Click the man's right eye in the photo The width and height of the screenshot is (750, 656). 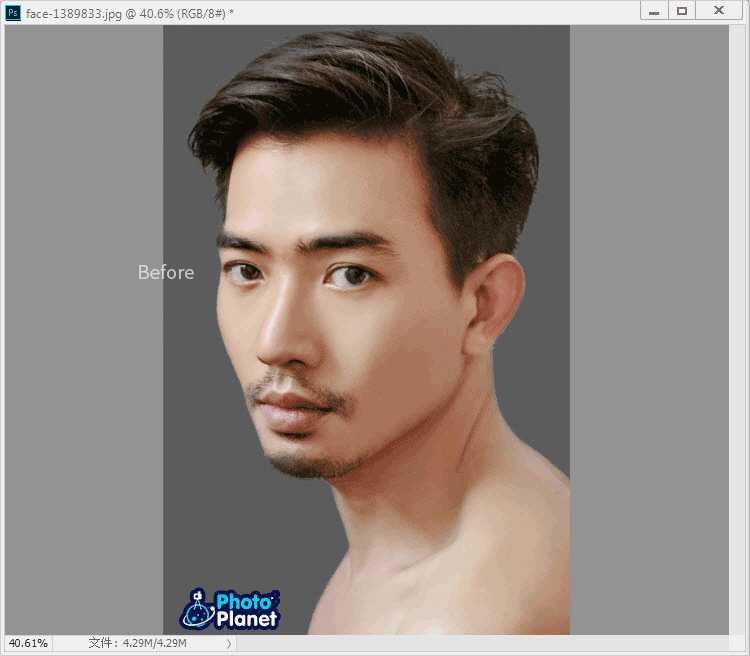(243, 272)
